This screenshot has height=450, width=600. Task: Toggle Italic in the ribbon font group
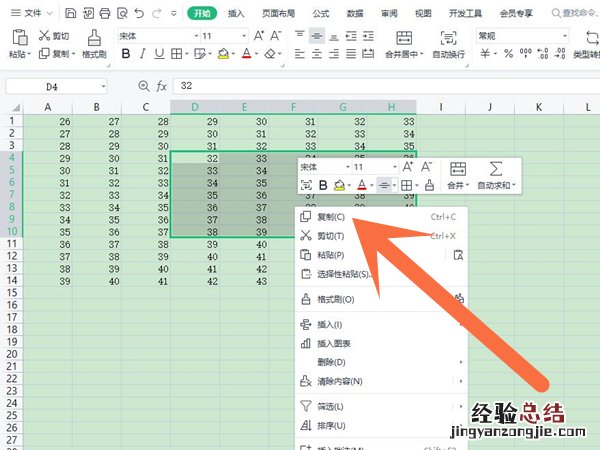coord(140,54)
